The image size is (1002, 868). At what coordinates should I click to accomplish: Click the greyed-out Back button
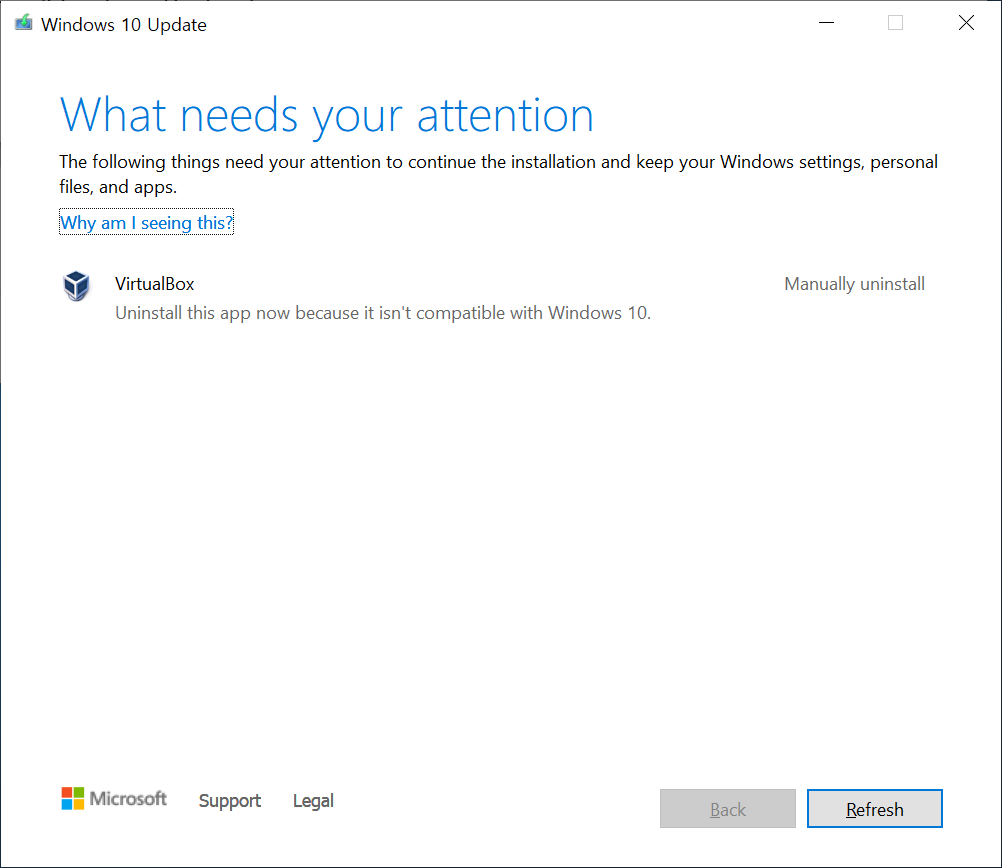pyautogui.click(x=728, y=809)
